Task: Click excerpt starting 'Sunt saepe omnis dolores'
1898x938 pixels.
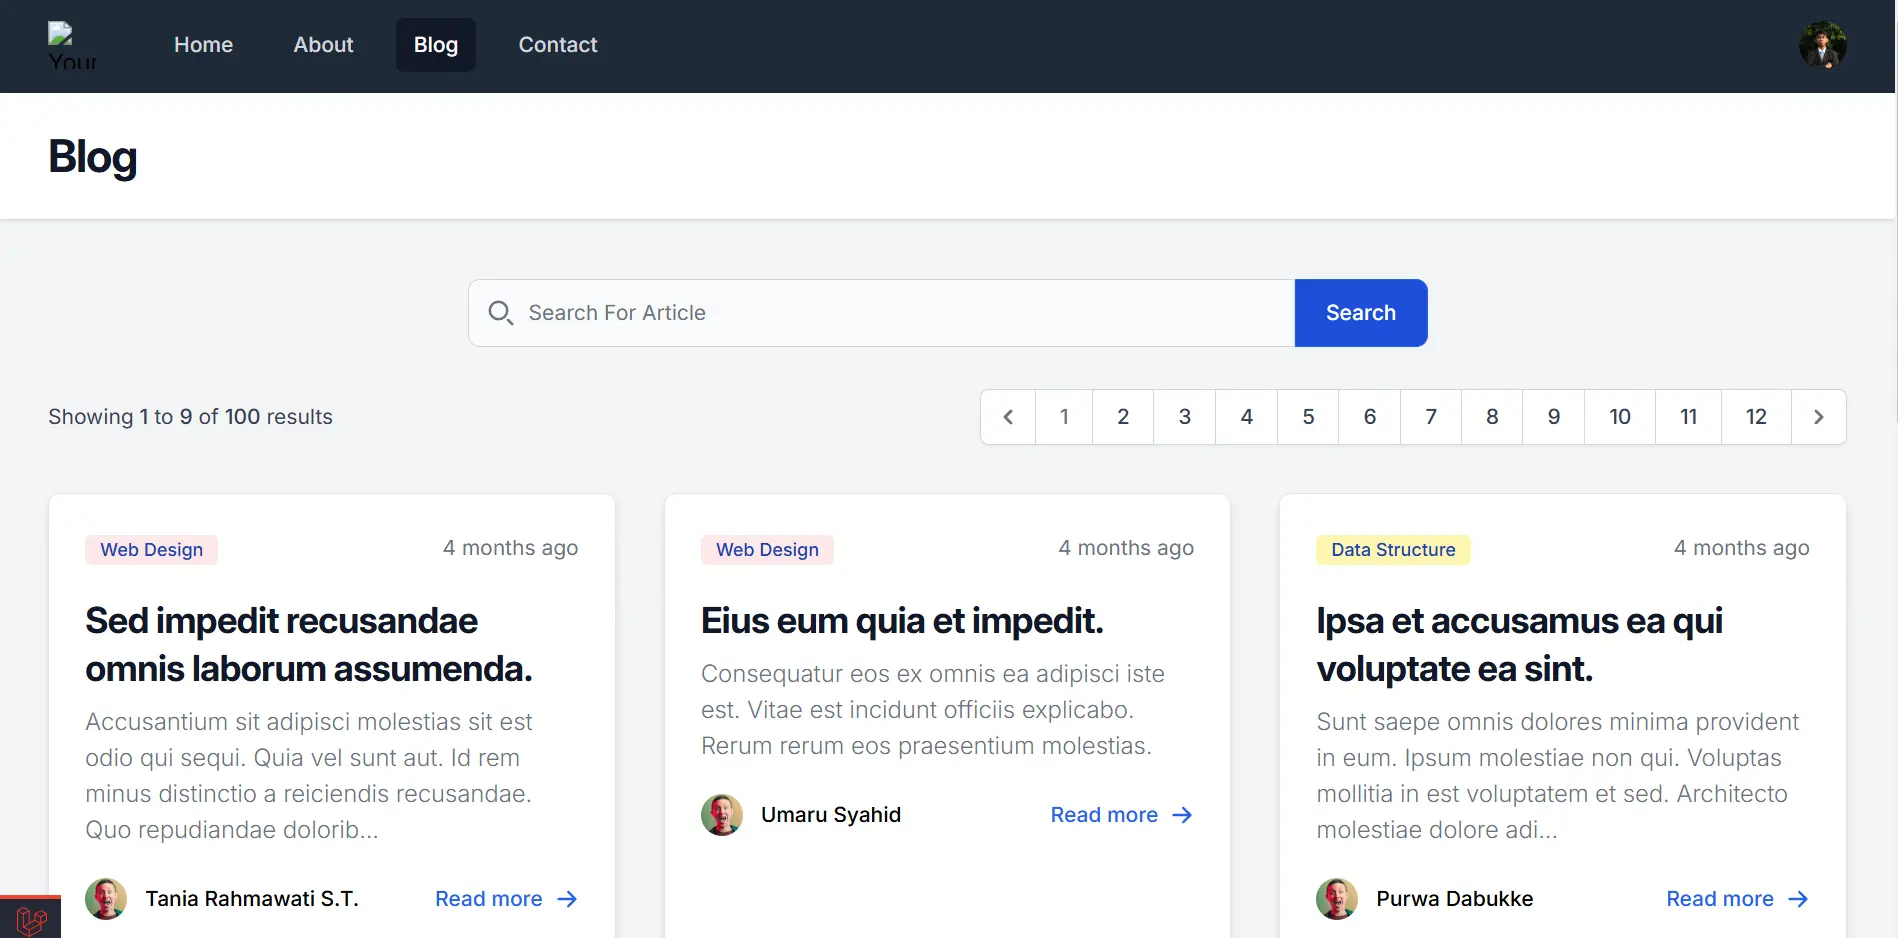Action: pyautogui.click(x=1558, y=776)
